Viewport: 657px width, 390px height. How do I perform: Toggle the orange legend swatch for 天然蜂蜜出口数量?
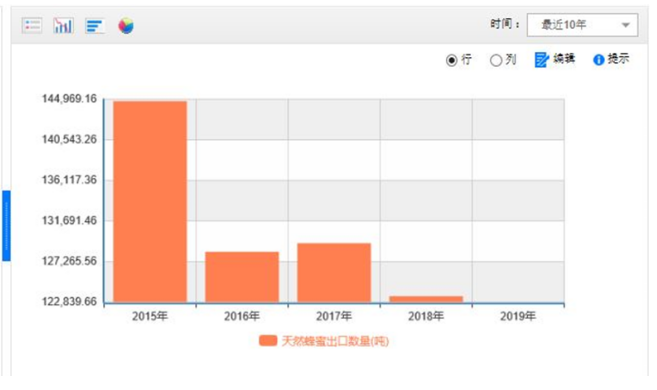click(x=268, y=341)
